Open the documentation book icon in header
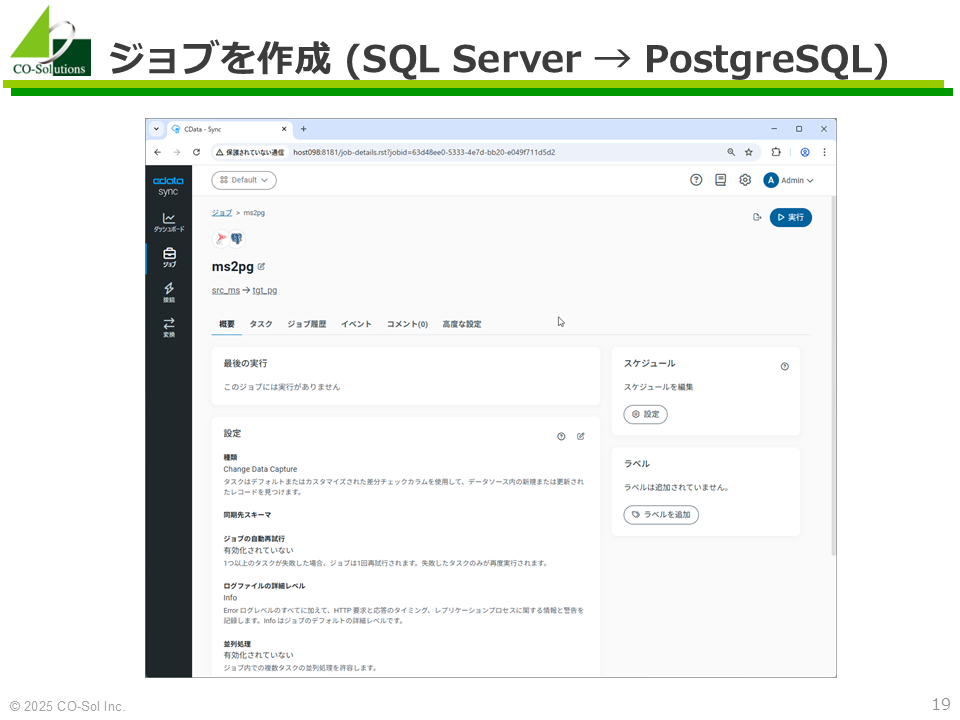Screen dimensions: 960x720 coord(721,180)
